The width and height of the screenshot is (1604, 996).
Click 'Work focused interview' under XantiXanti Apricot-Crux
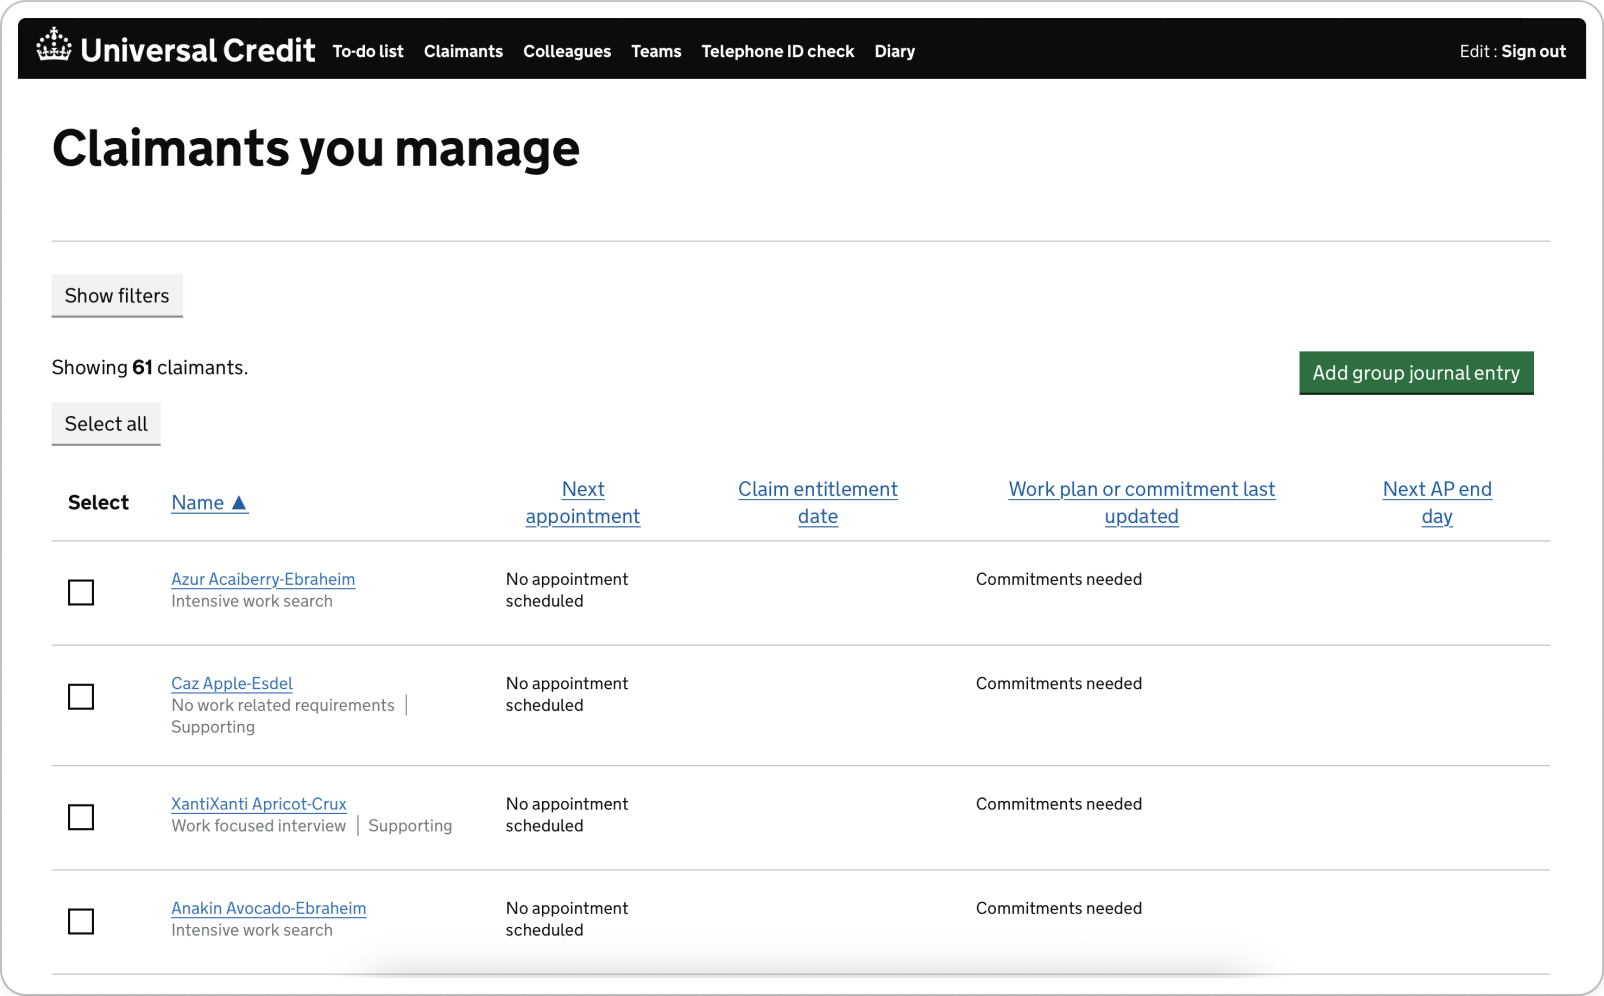[258, 826]
